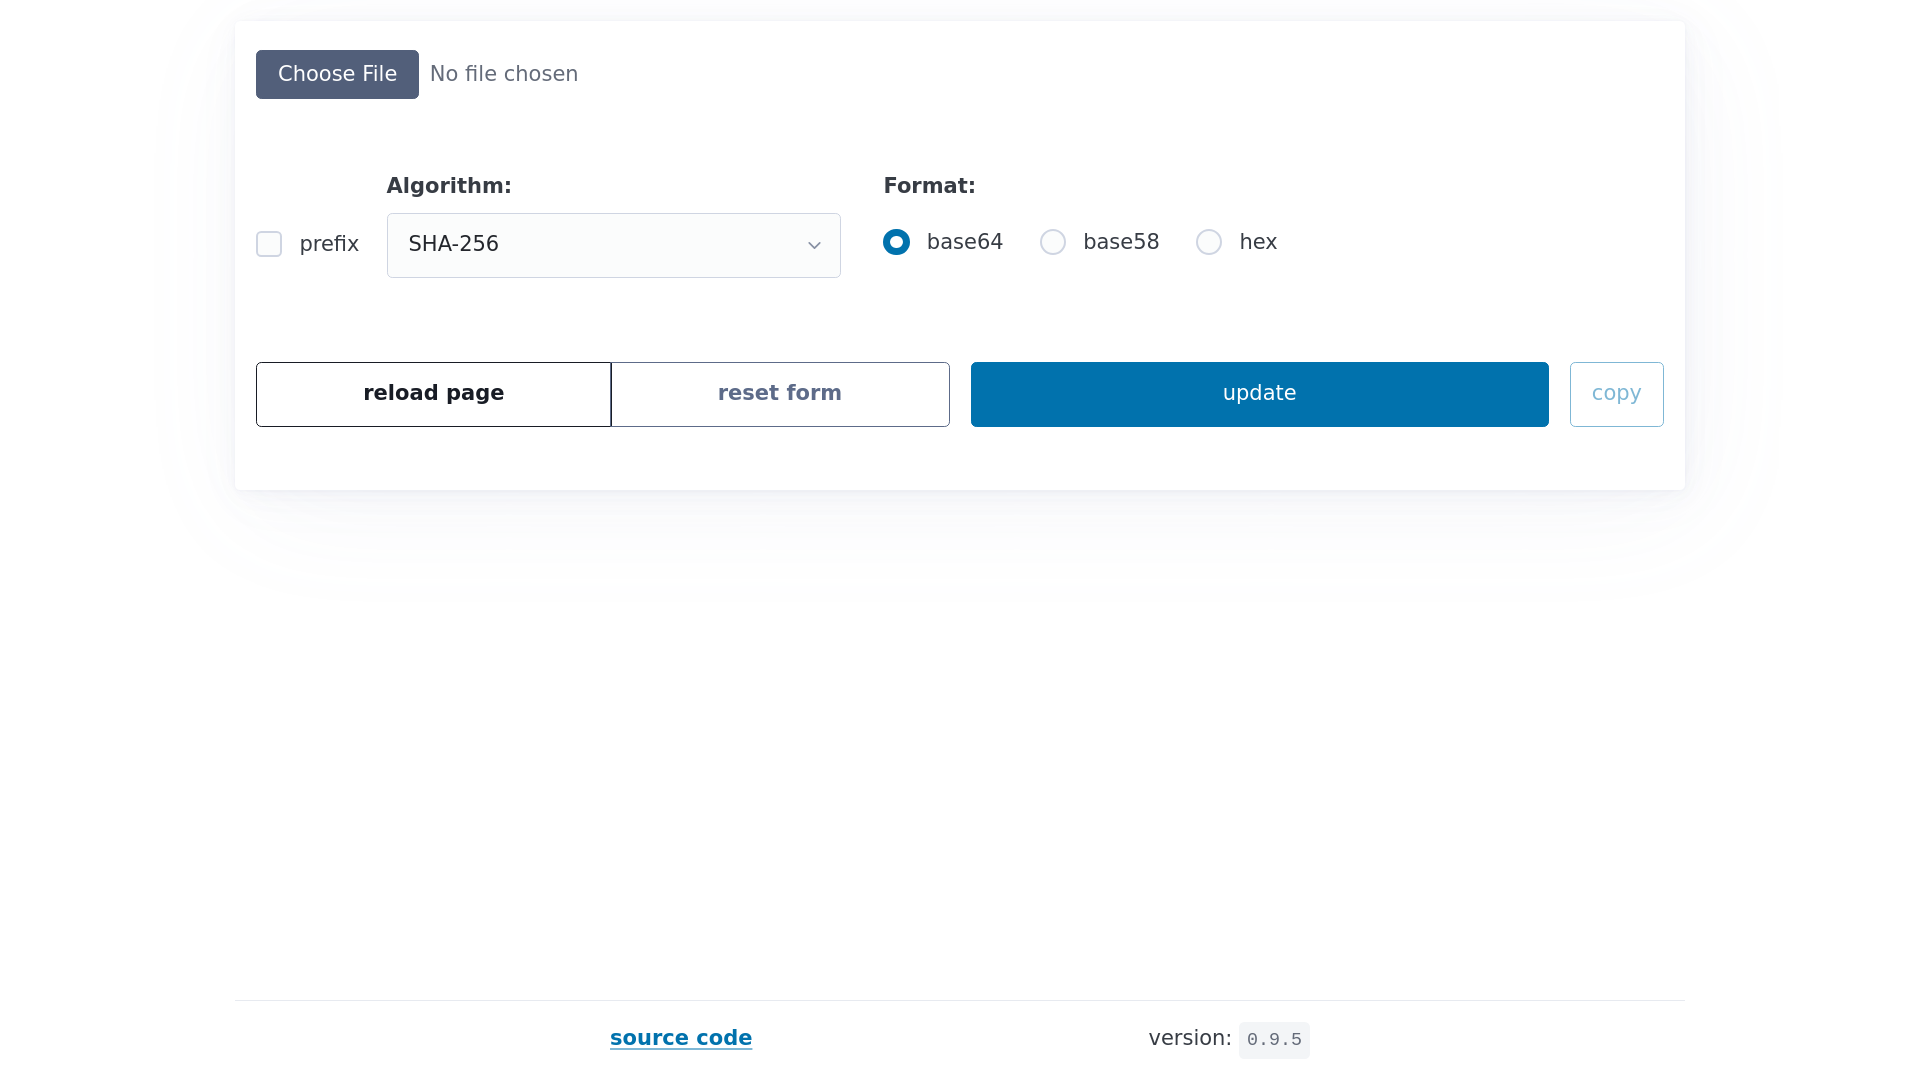The width and height of the screenshot is (1920, 1080).
Task: Click the 'No file chosen' text
Action: (x=504, y=74)
